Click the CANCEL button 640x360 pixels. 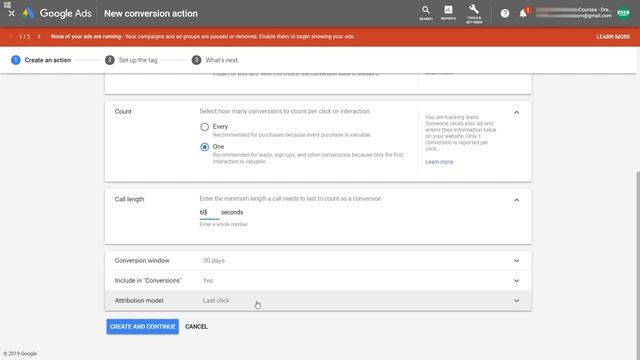[196, 327]
